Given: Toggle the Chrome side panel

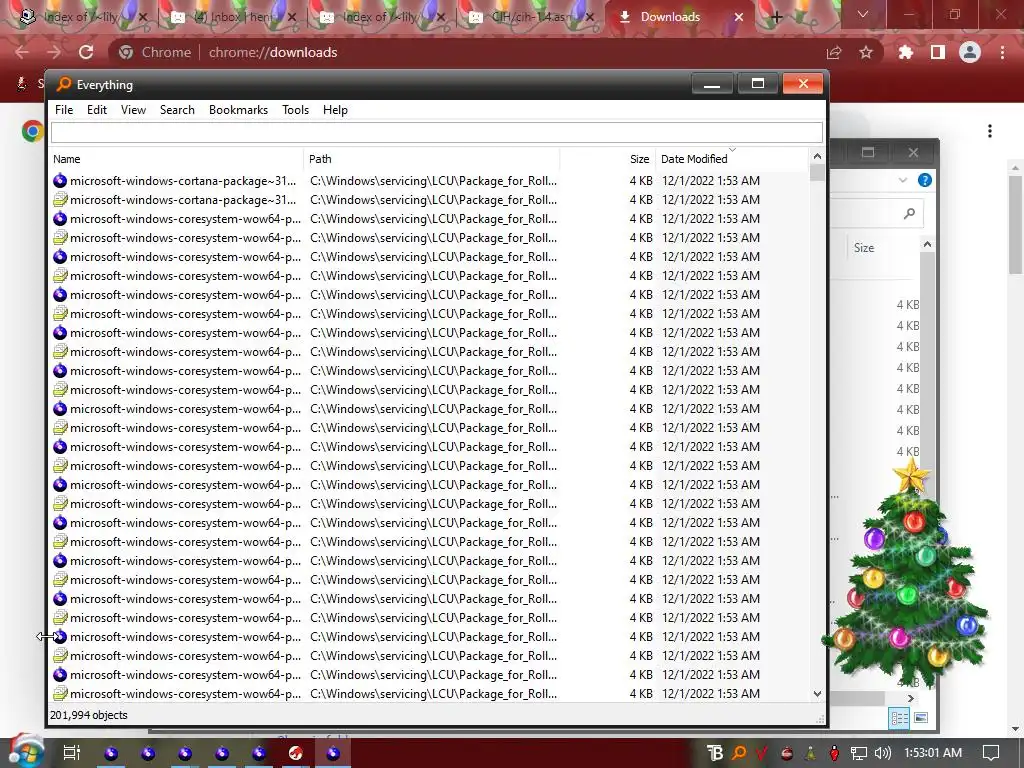Looking at the screenshot, I should pyautogui.click(x=938, y=52).
